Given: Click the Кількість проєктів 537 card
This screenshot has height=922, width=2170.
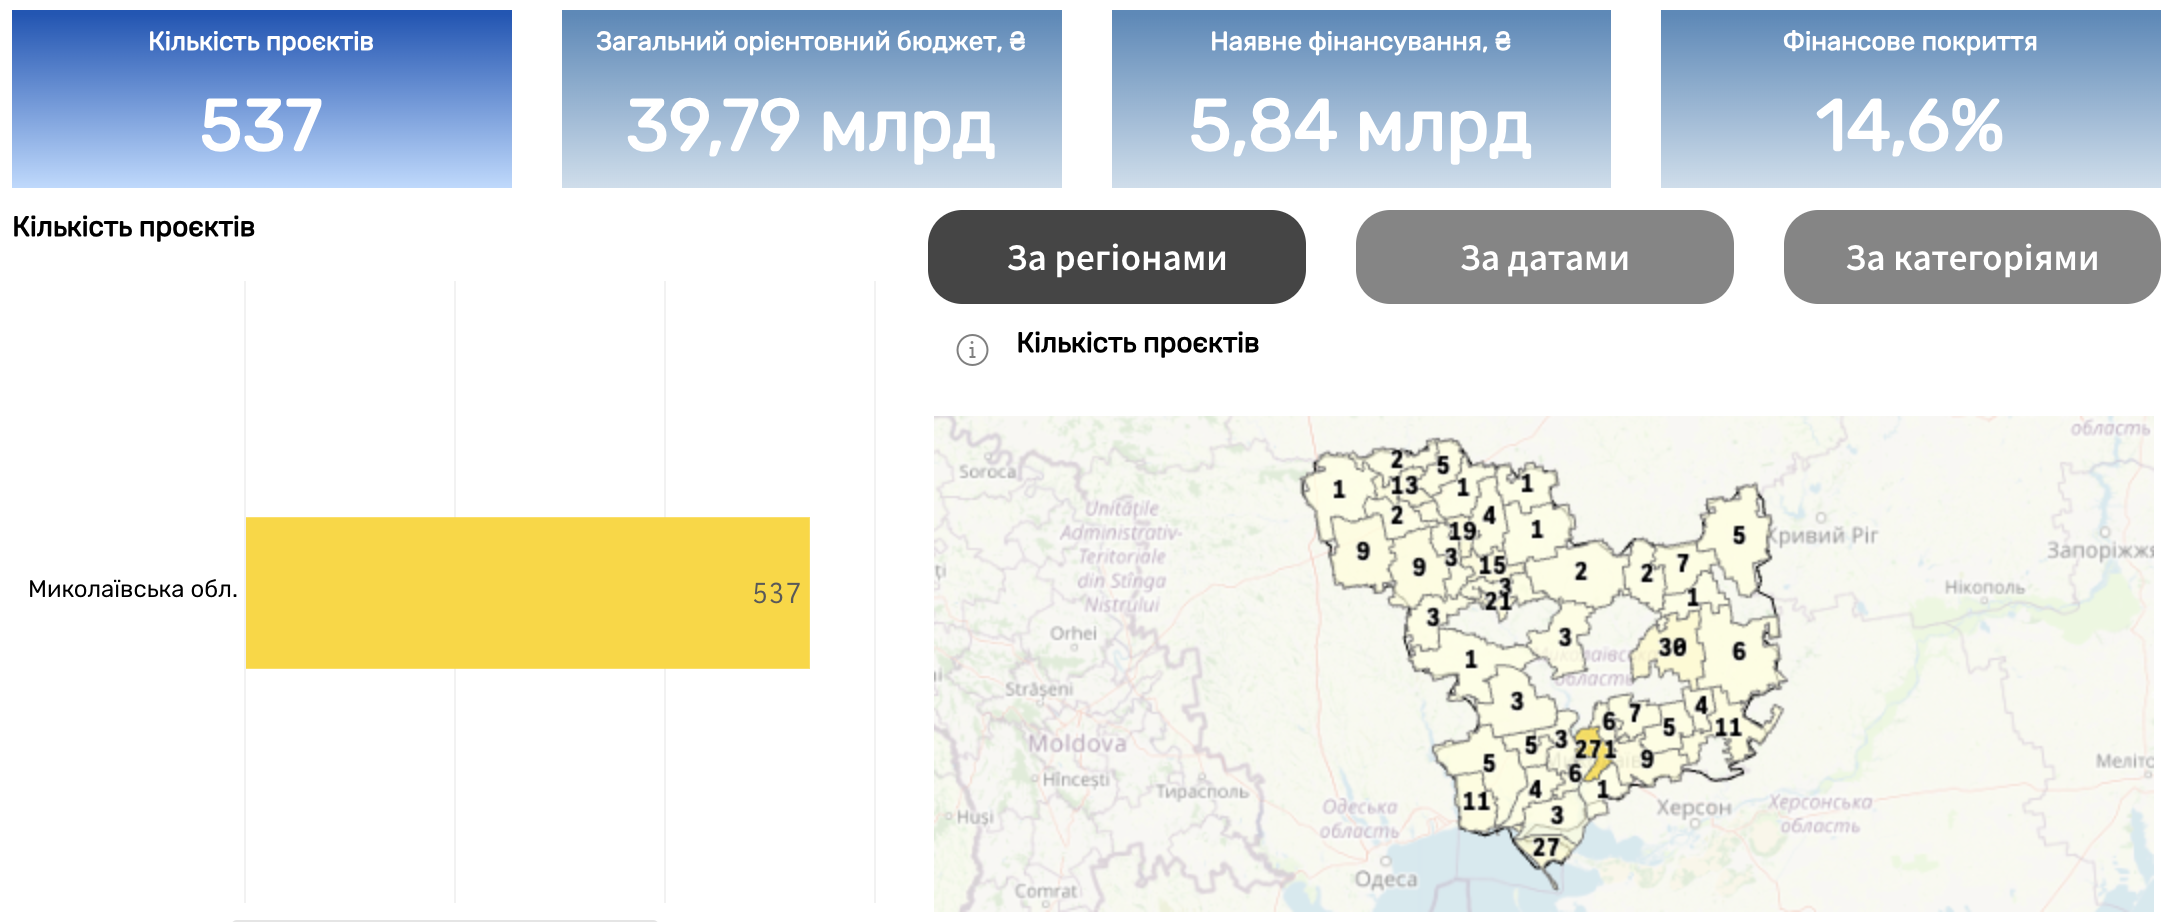Looking at the screenshot, I should (x=262, y=99).
